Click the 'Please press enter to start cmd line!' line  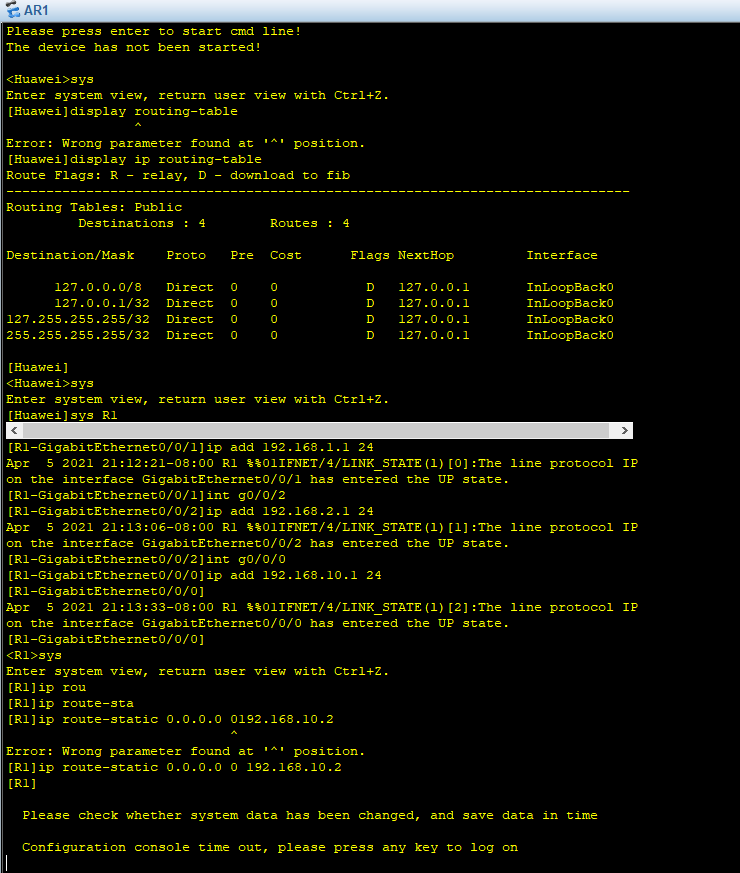click(154, 32)
